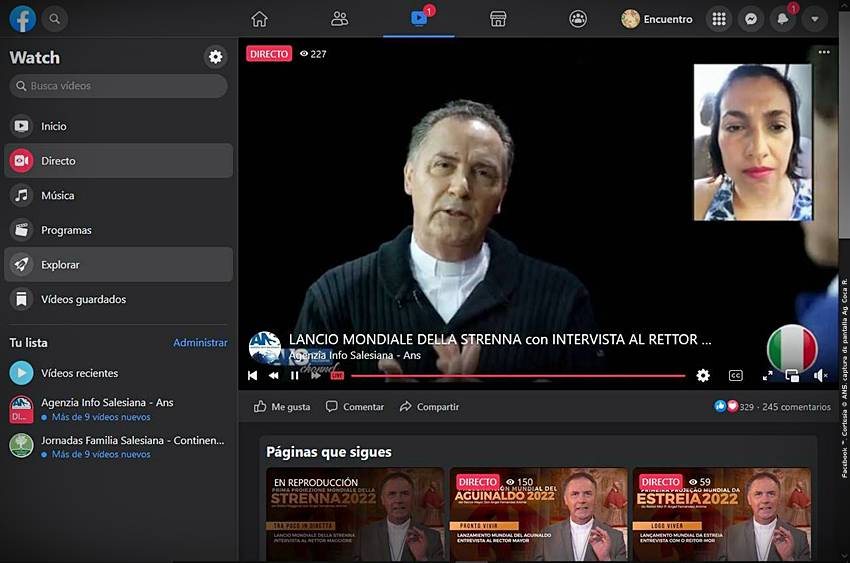The width and height of the screenshot is (850, 563).
Task: Pause the live video
Action: point(294,376)
